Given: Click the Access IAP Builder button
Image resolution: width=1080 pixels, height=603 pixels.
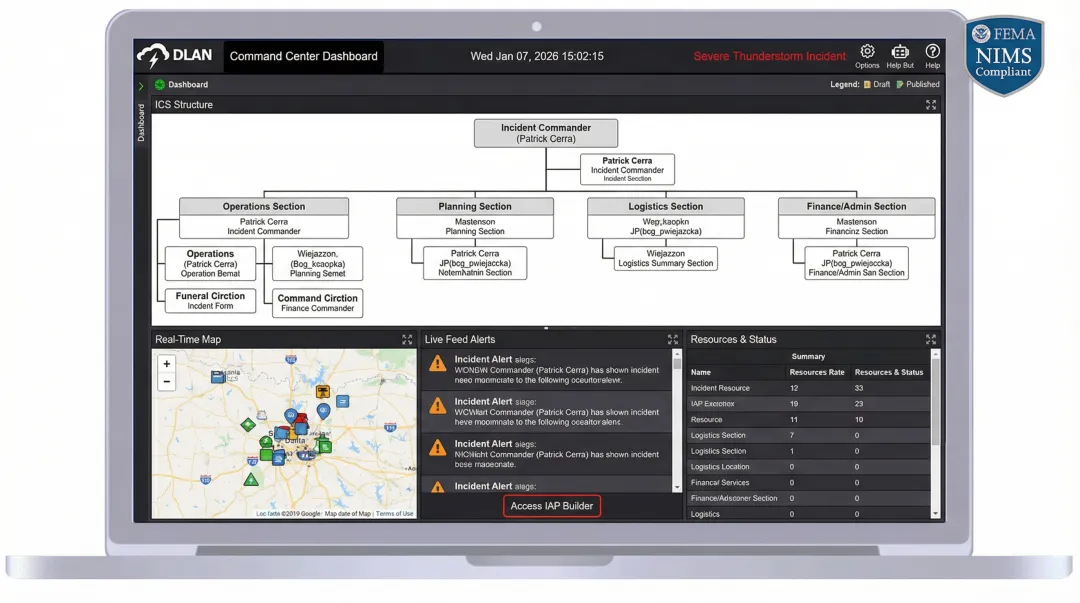Looking at the screenshot, I should point(552,506).
